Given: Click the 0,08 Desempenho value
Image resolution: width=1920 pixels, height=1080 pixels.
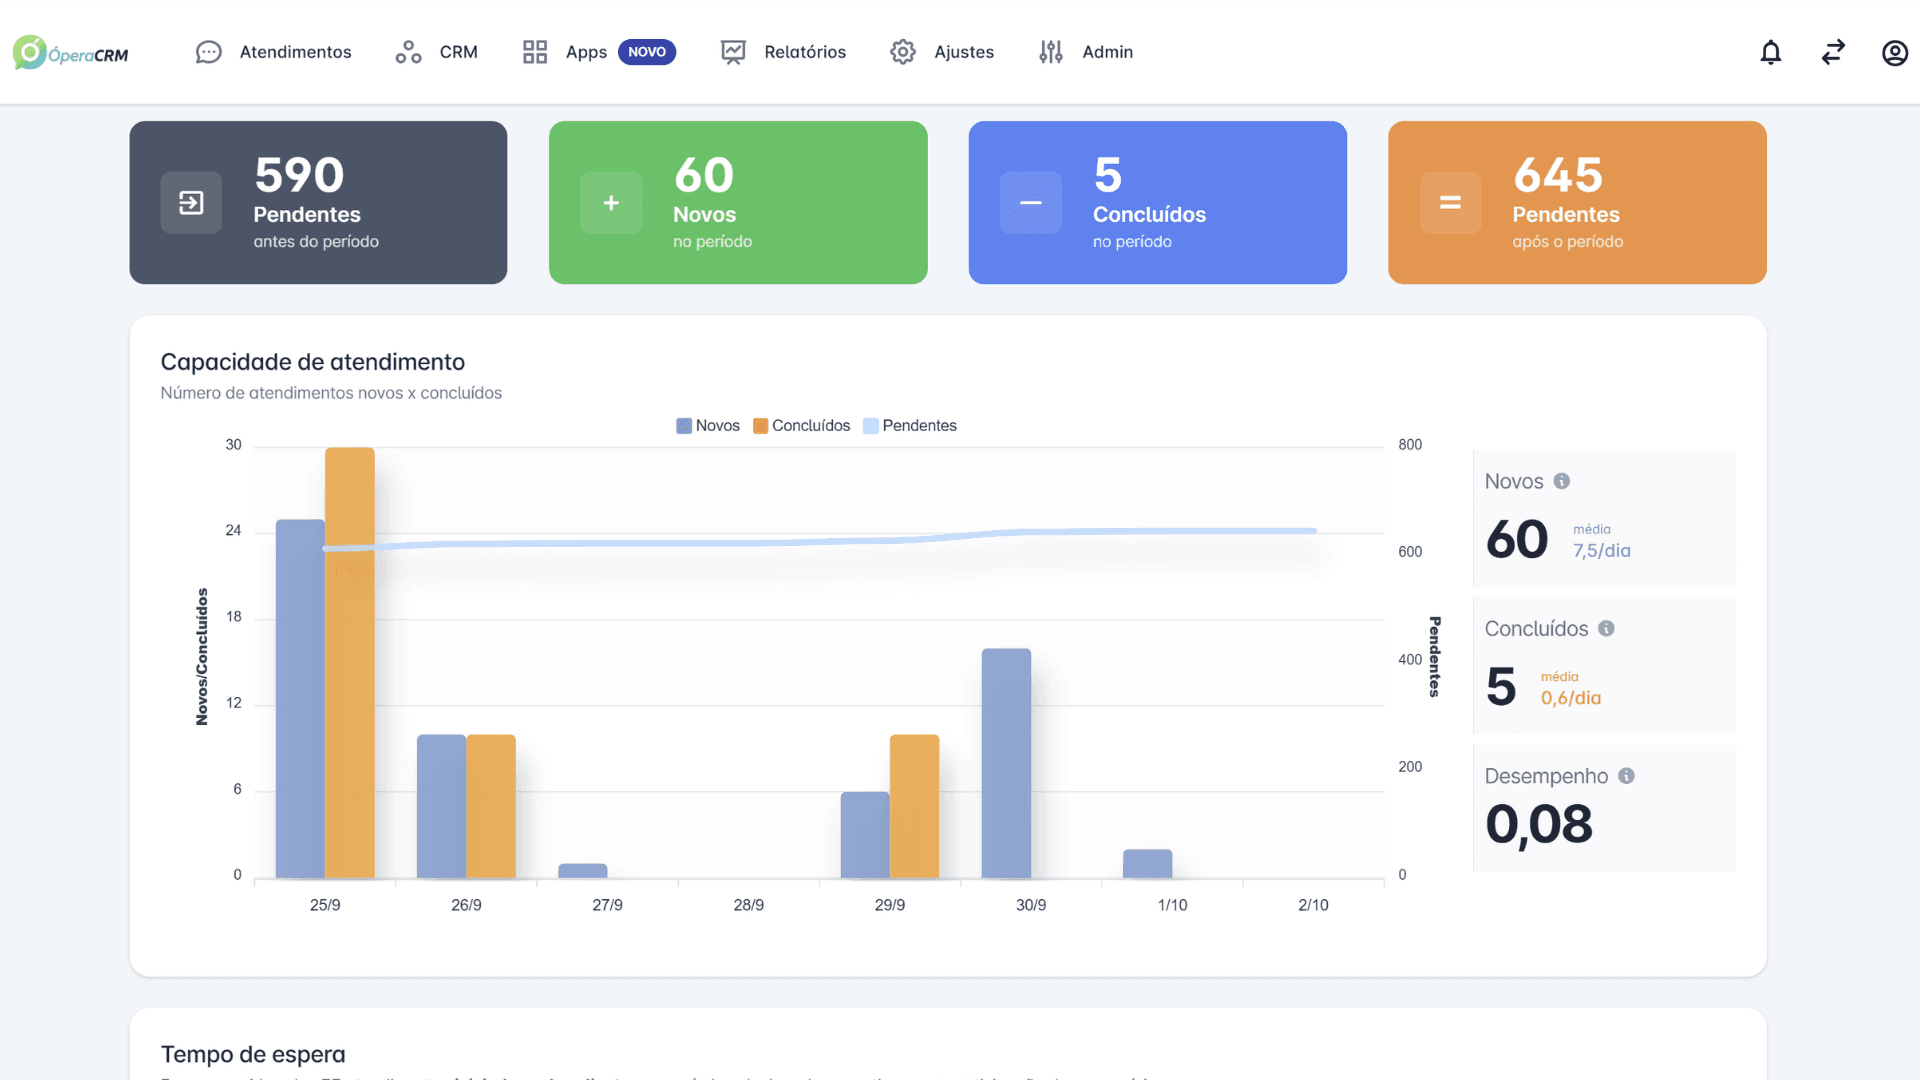Looking at the screenshot, I should pyautogui.click(x=1539, y=825).
